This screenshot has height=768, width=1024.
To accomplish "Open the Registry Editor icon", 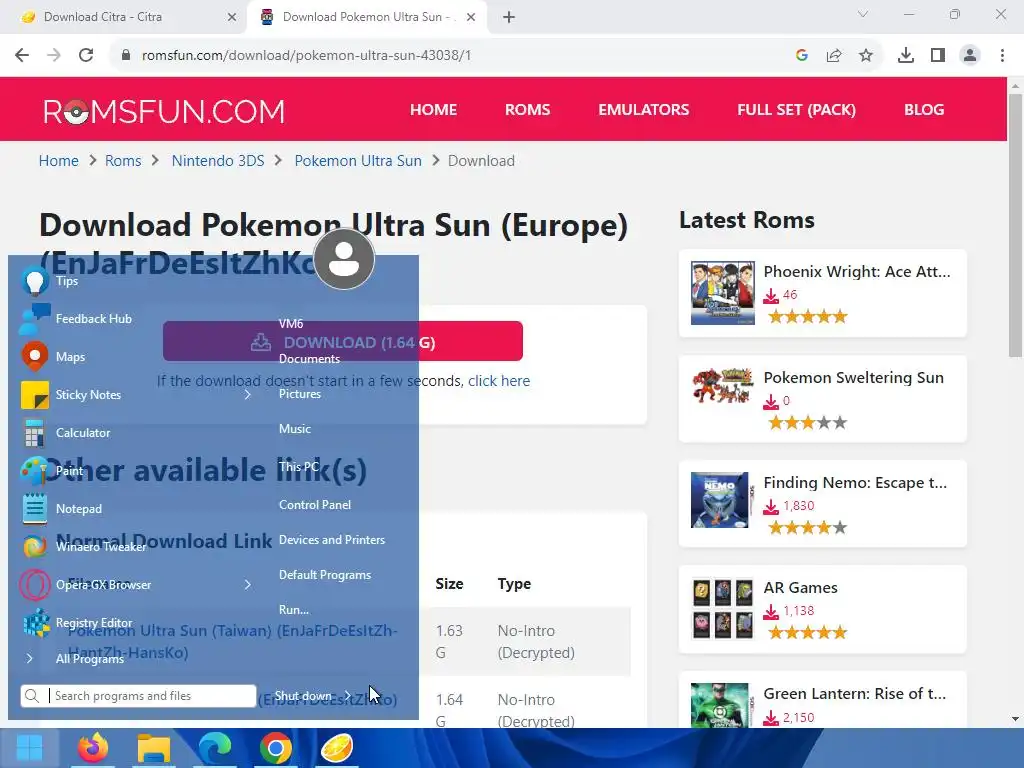I will (x=36, y=622).
